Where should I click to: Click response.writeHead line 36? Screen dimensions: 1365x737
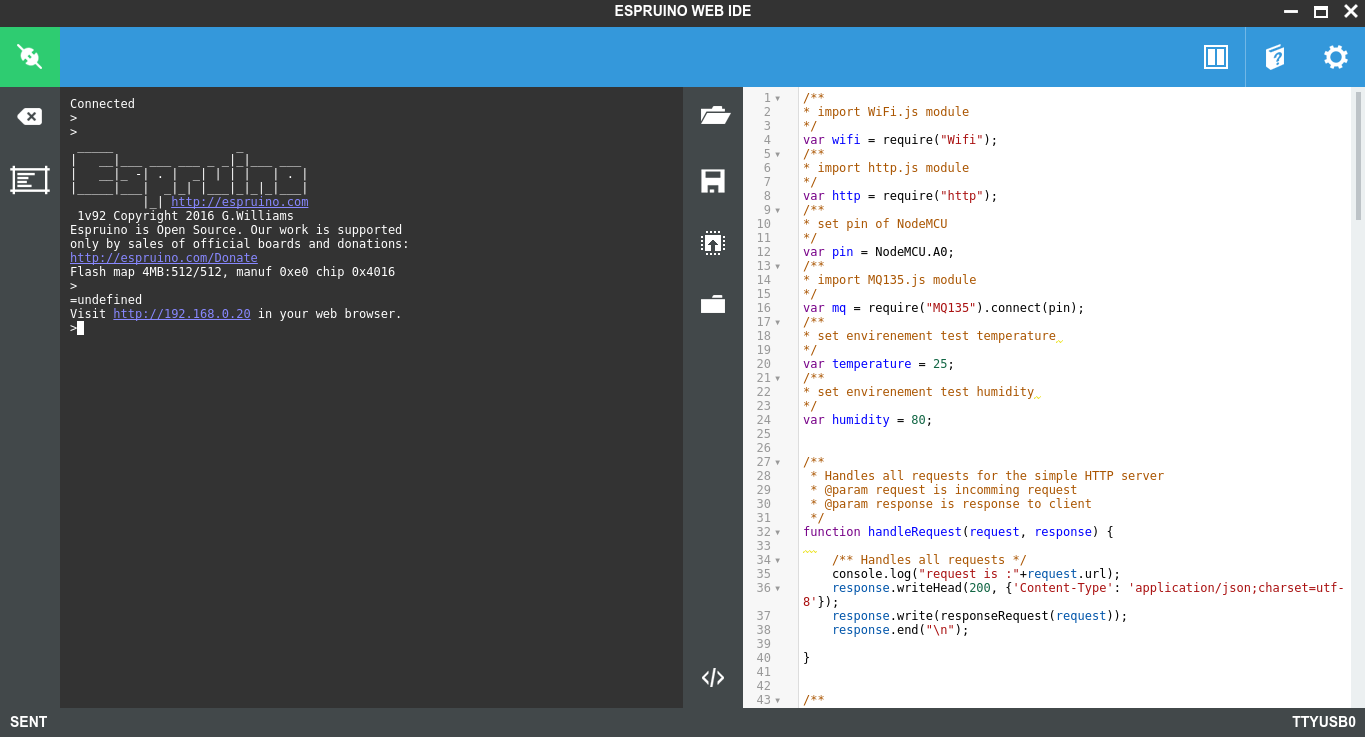1074,595
